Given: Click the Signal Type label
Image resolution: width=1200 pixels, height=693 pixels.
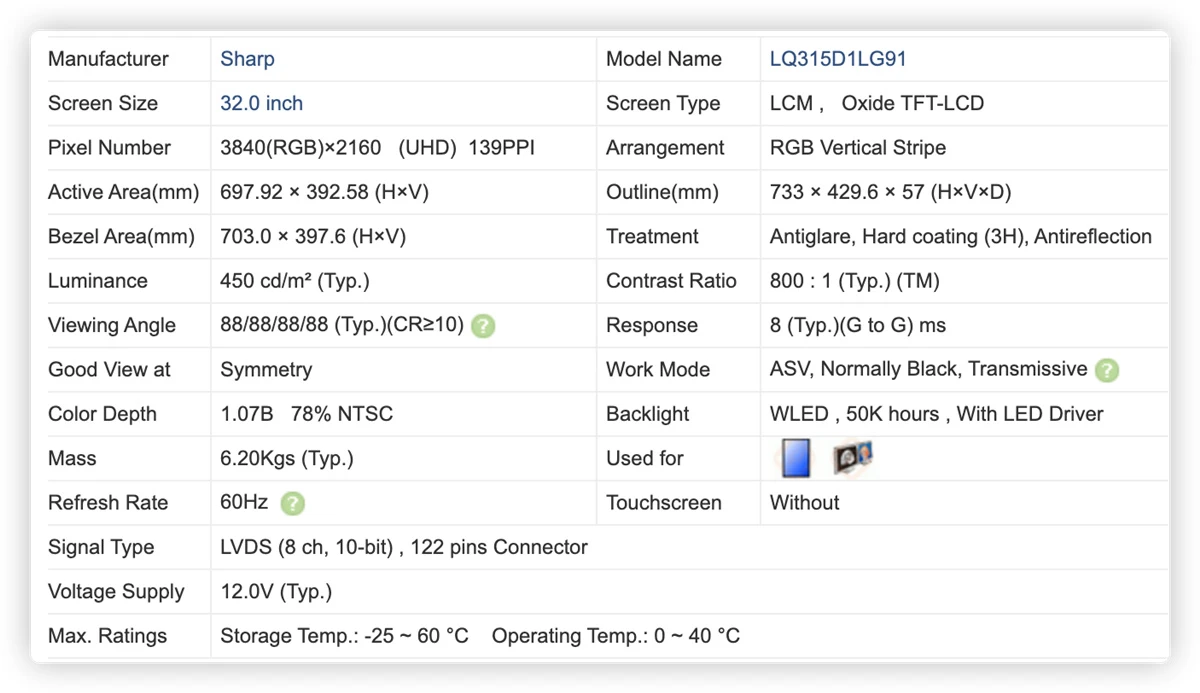Looking at the screenshot, I should coord(101,547).
